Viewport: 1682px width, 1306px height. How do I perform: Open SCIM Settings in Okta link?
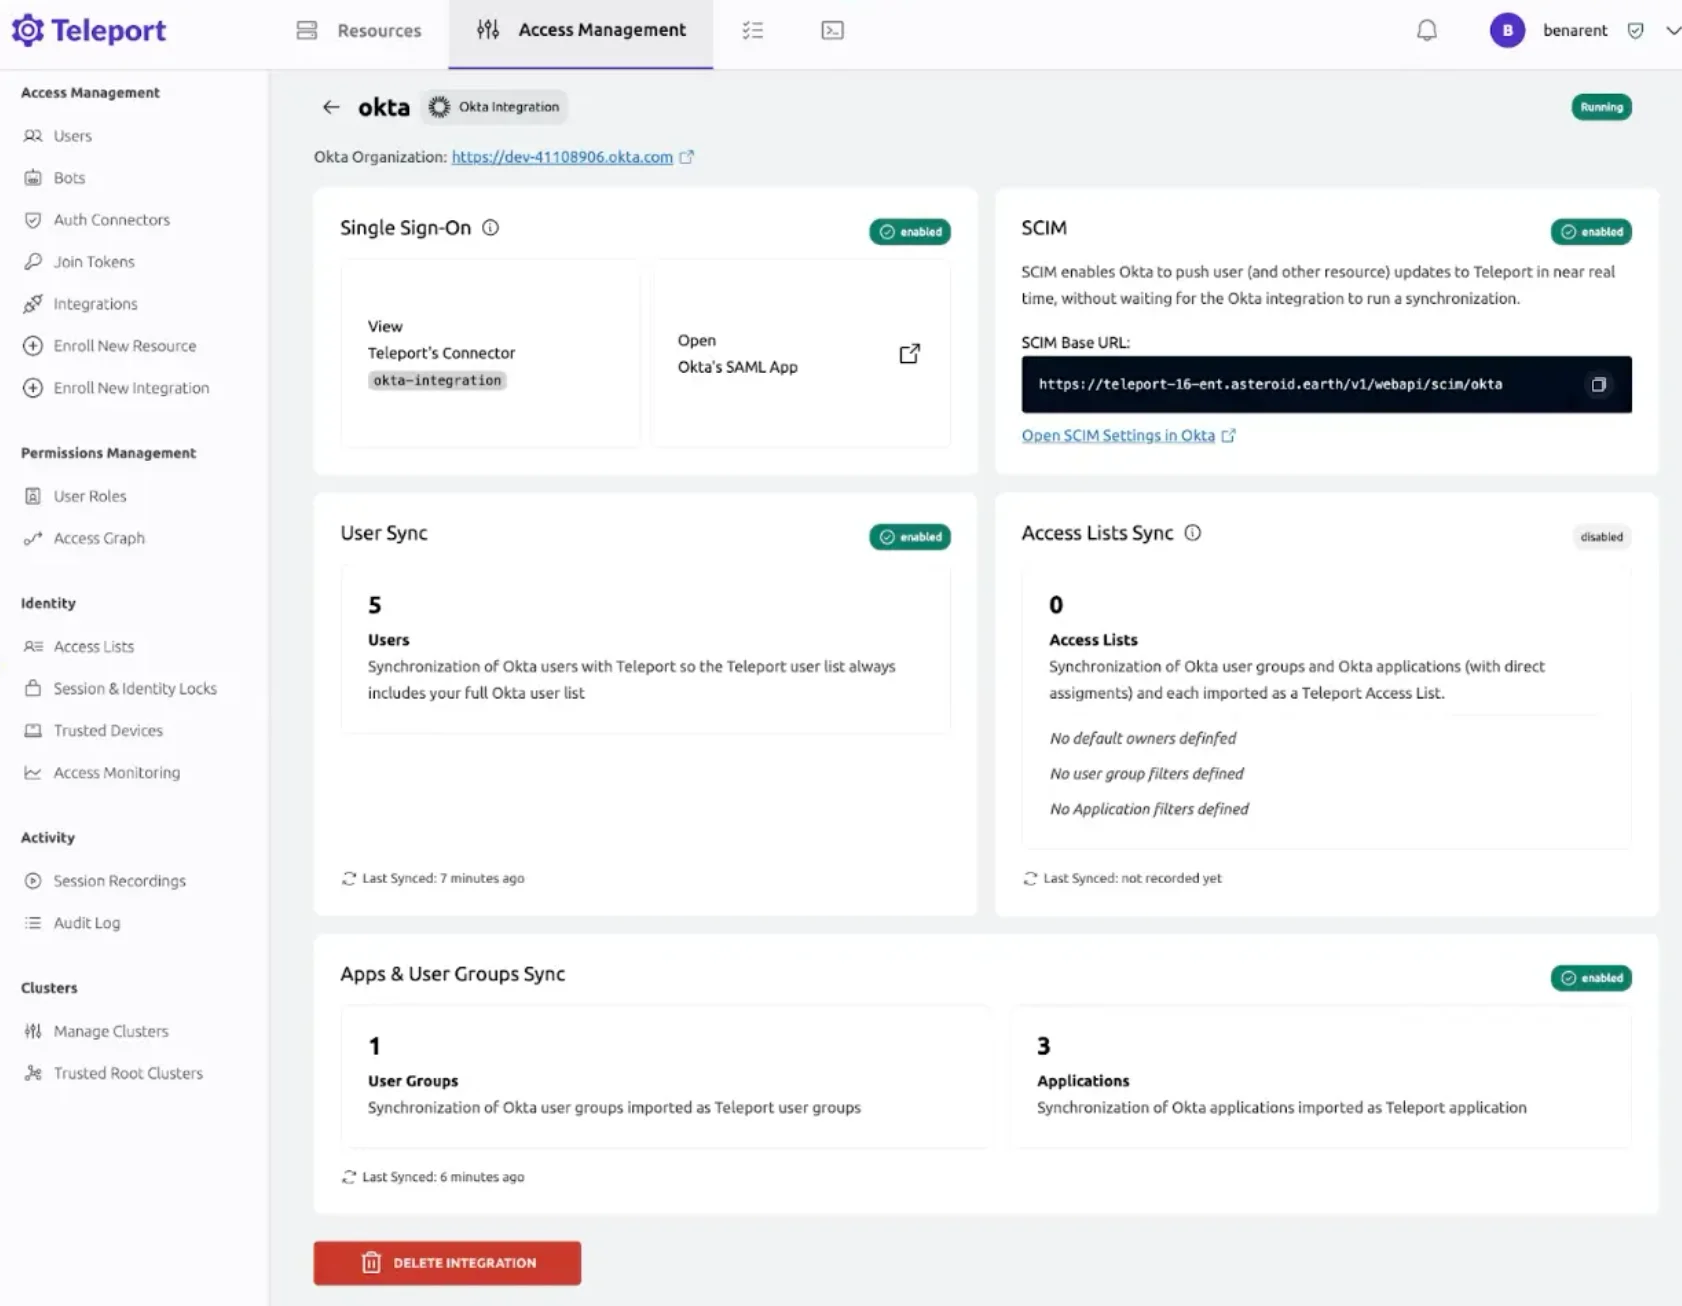(x=1117, y=436)
